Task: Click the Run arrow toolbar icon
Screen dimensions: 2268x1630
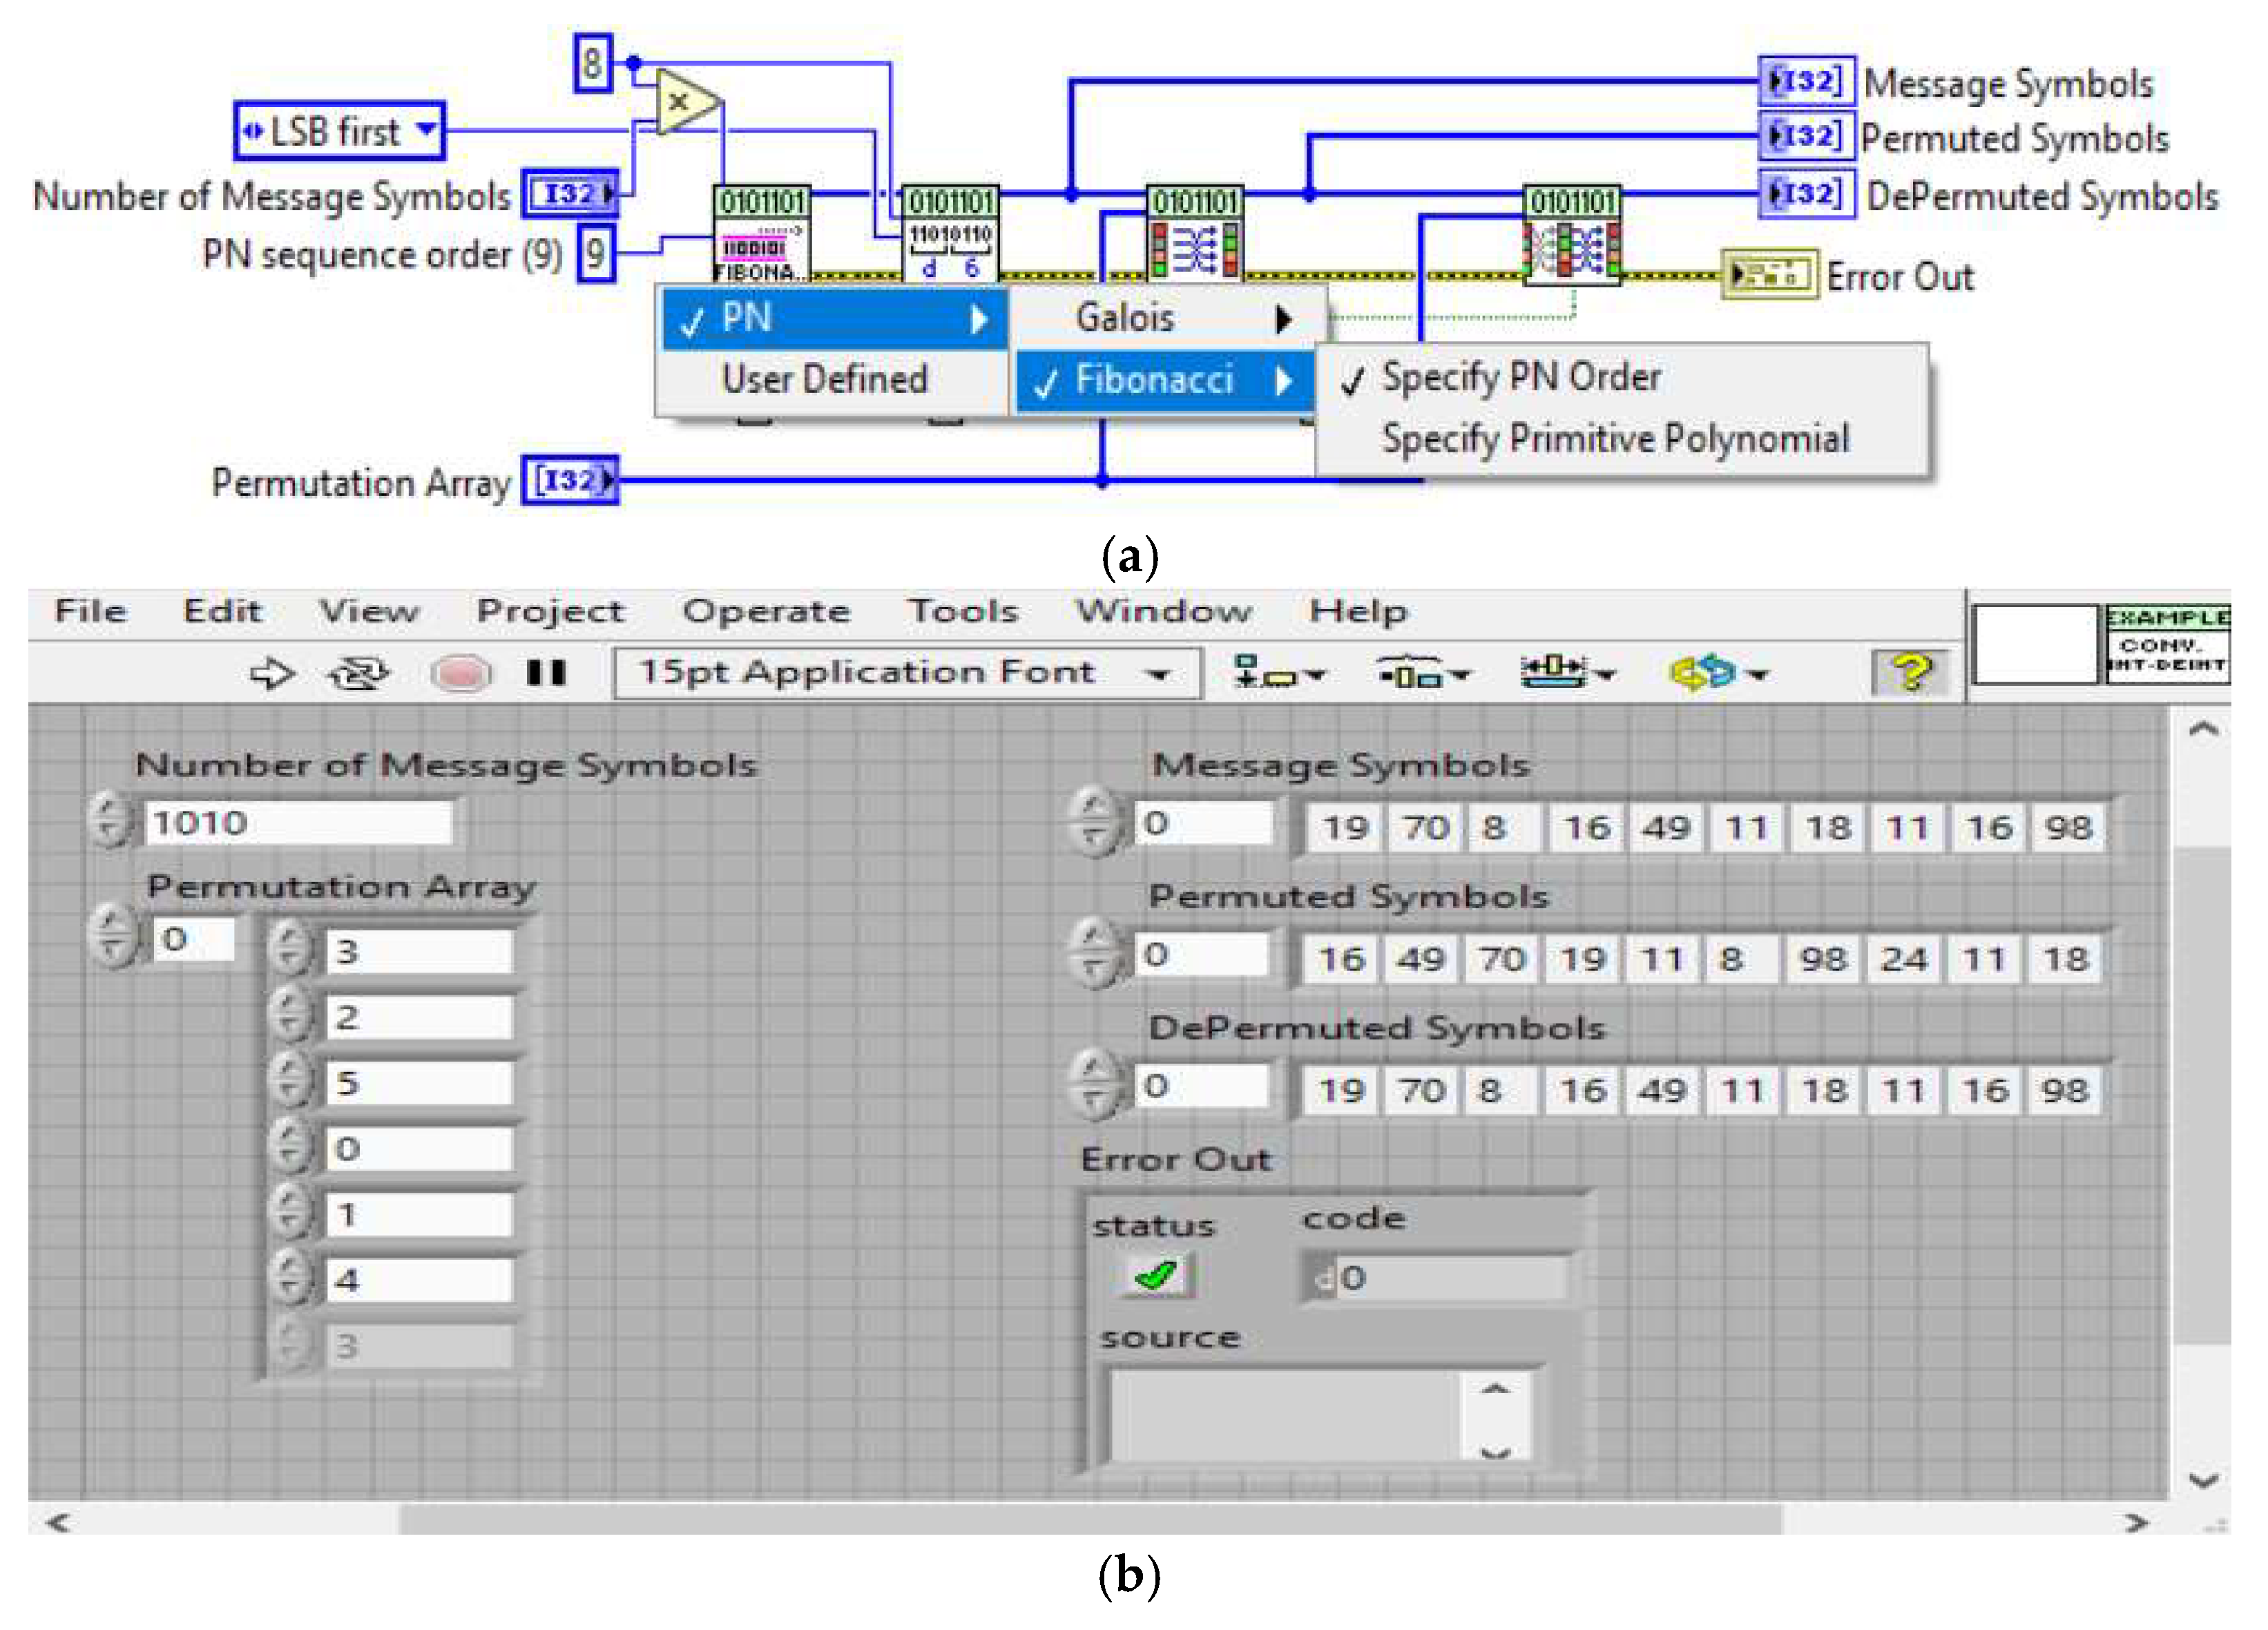Action: tap(271, 674)
